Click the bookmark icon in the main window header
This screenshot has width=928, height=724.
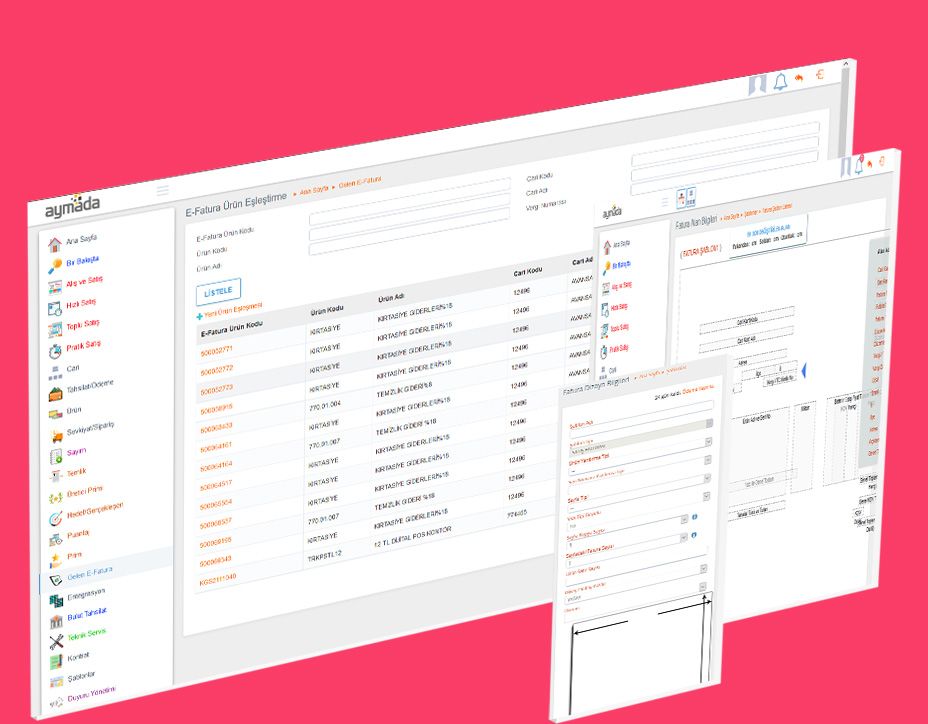tap(758, 84)
